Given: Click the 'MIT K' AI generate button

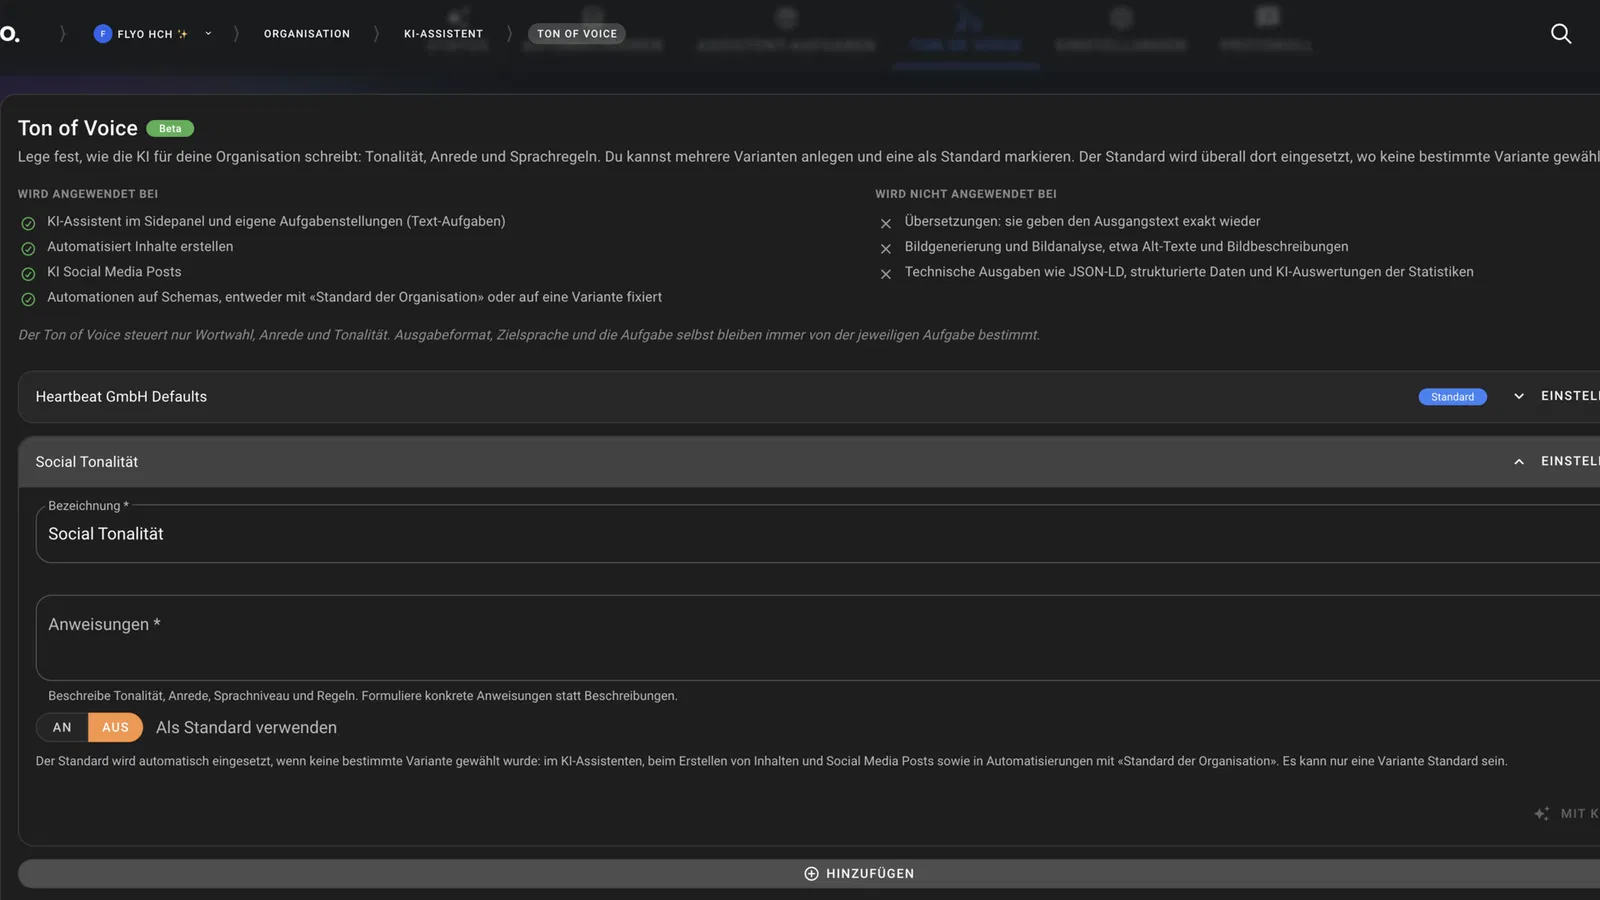Looking at the screenshot, I should click(1567, 814).
